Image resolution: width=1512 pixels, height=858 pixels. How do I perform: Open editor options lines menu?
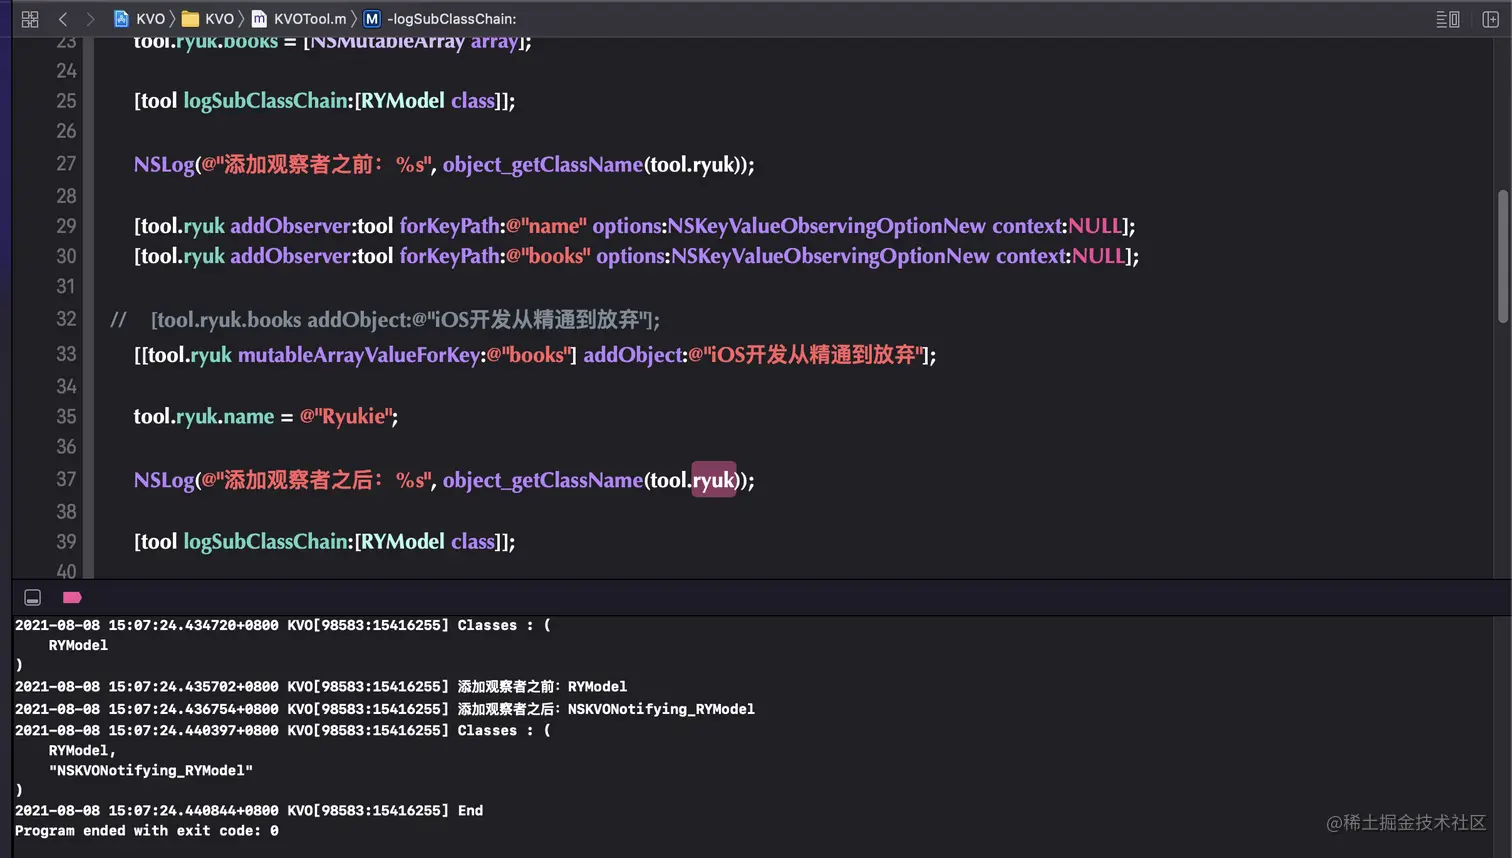tap(1448, 19)
